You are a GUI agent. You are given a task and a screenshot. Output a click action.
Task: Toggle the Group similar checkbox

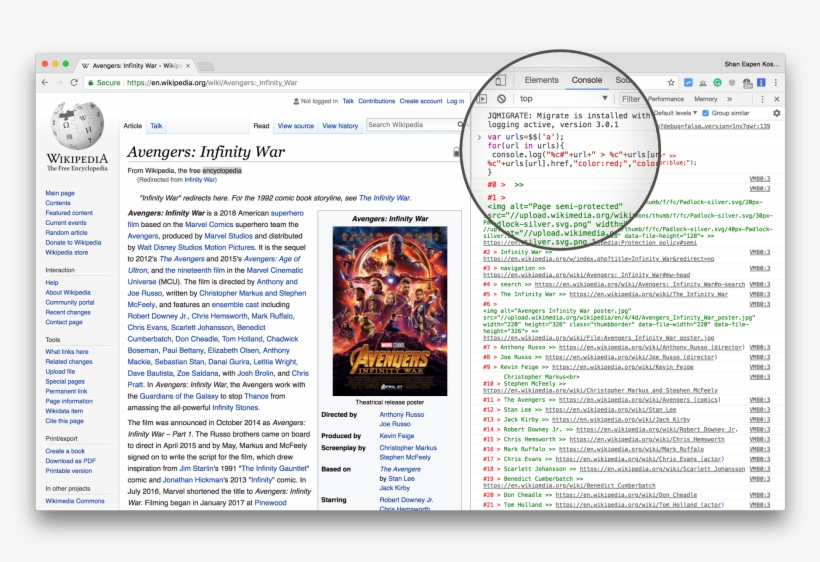coord(705,113)
